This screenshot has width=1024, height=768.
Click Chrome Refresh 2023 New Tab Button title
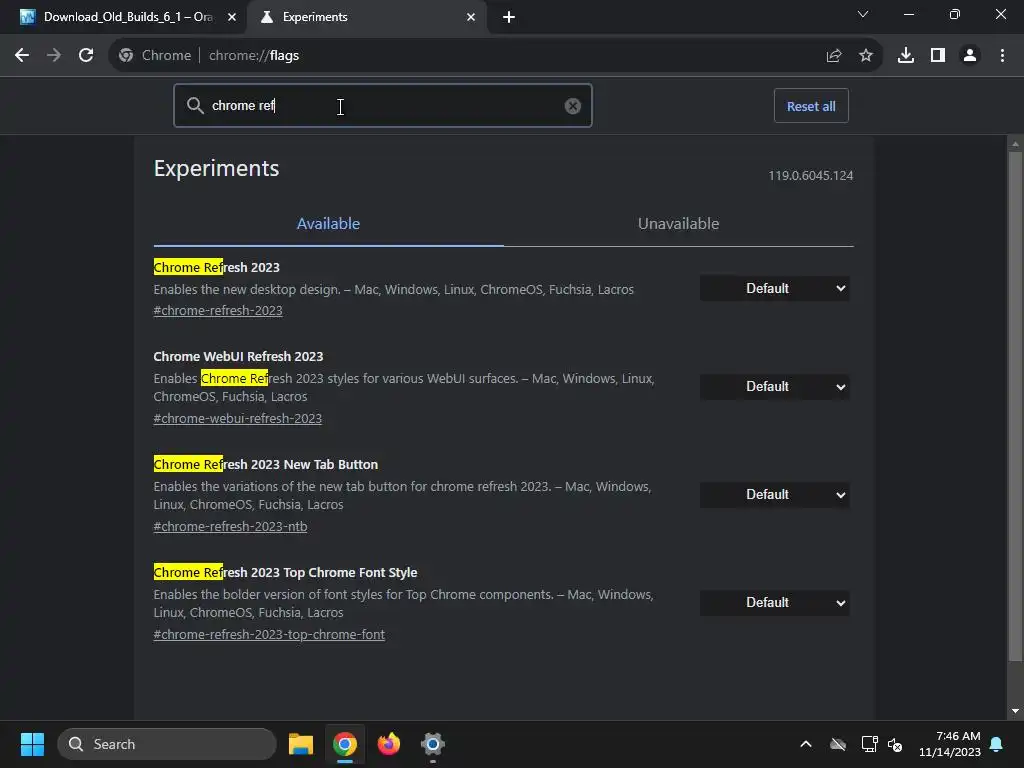click(x=266, y=464)
